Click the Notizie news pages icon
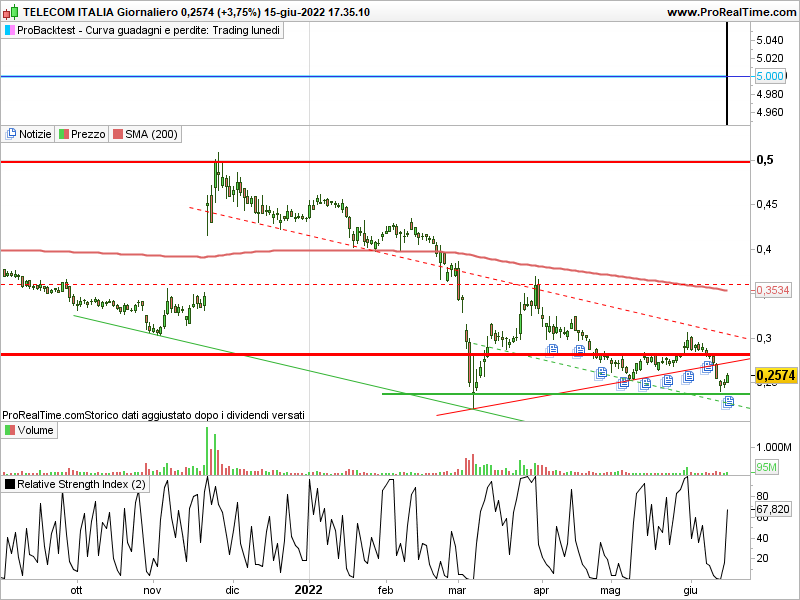Image resolution: width=800 pixels, height=600 pixels. coord(11,134)
